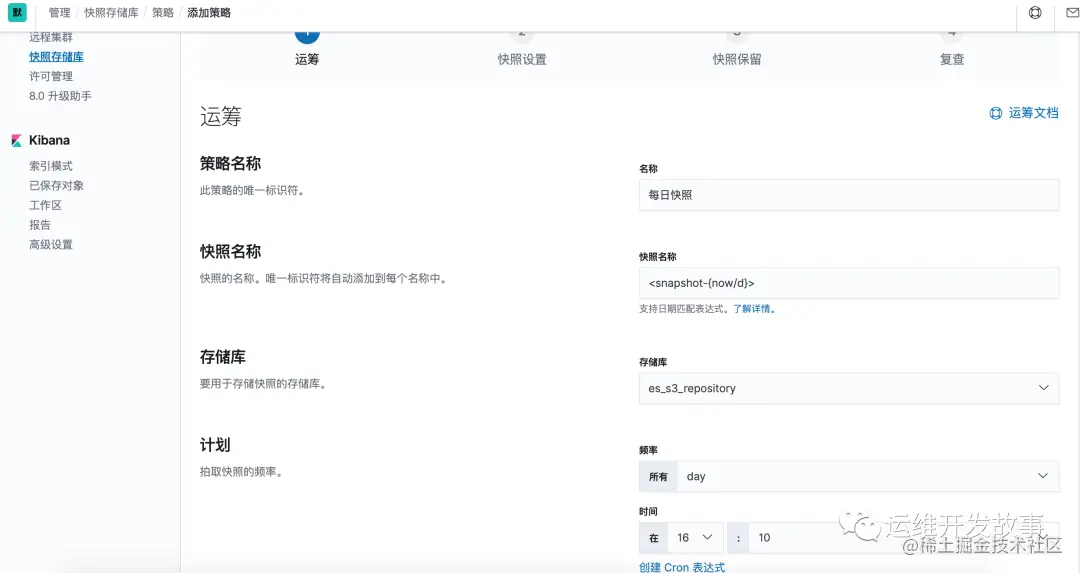The image size is (1080, 573).
Task: Click the 添加策略 breadcrumb text
Action: 209,12
